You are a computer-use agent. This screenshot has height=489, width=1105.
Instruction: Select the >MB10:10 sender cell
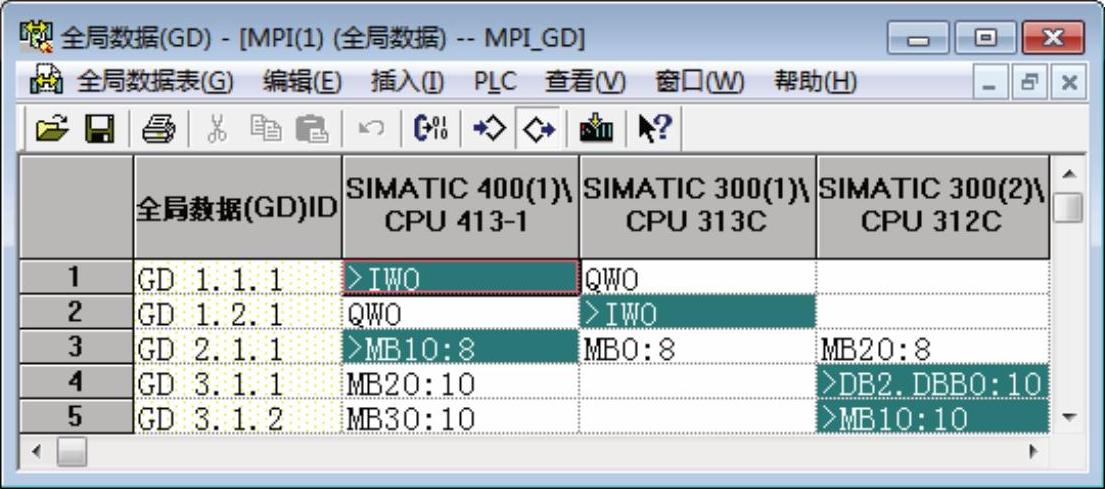pos(932,416)
